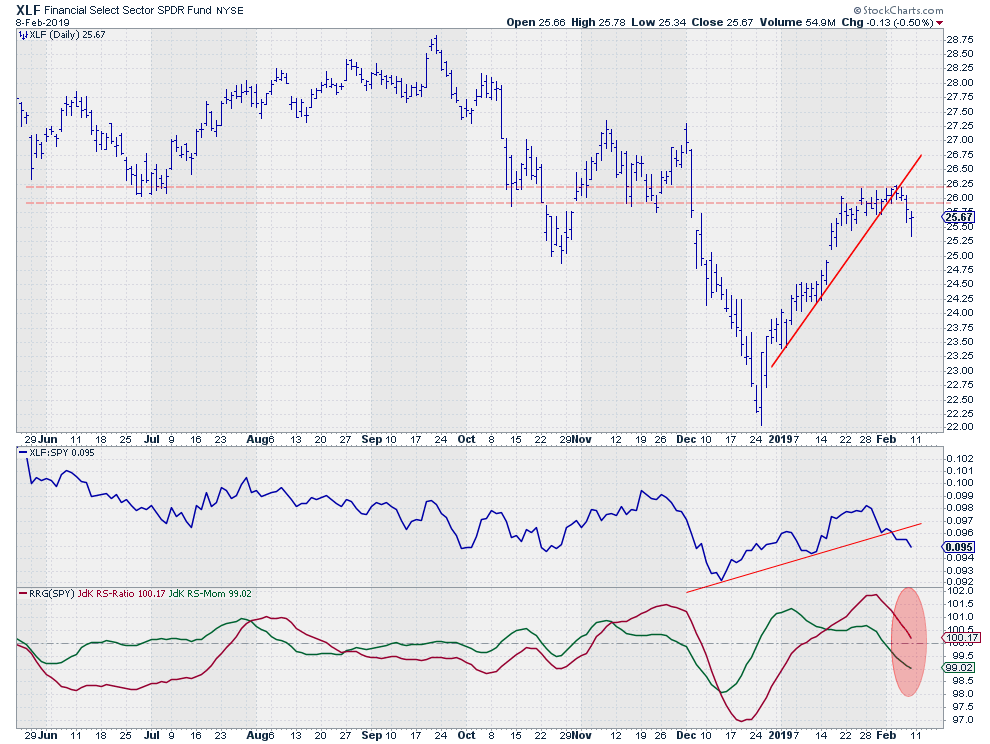
Task: Click the 22.00 price axis label
Action: (960, 428)
